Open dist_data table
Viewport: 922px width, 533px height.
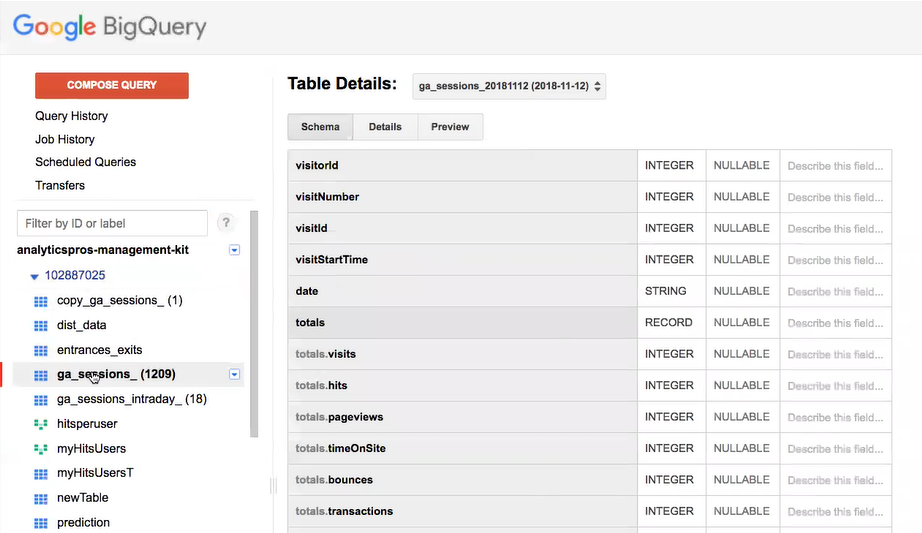click(82, 325)
